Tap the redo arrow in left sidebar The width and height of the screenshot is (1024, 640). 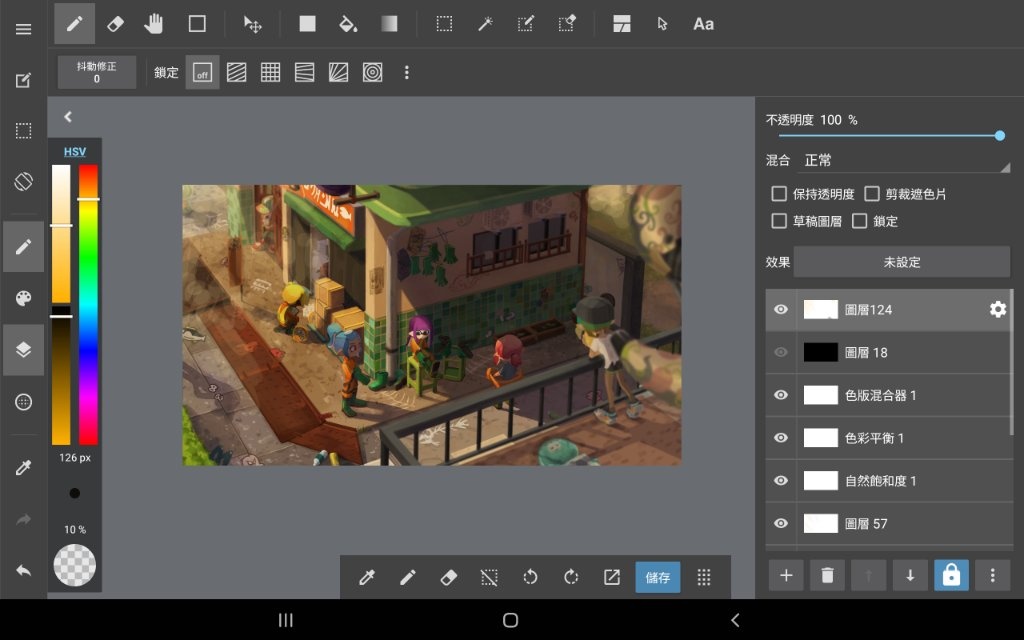tap(24, 520)
